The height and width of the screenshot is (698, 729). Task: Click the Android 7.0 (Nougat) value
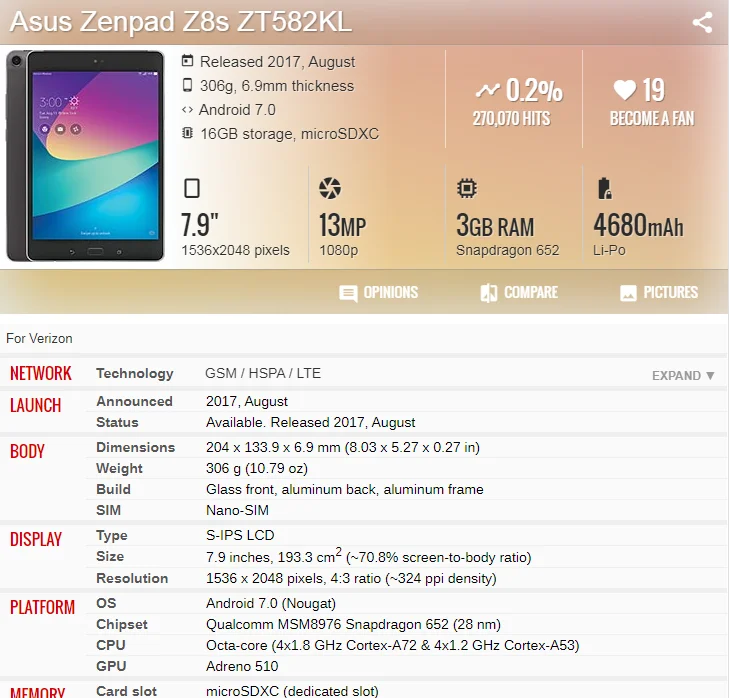point(271,604)
